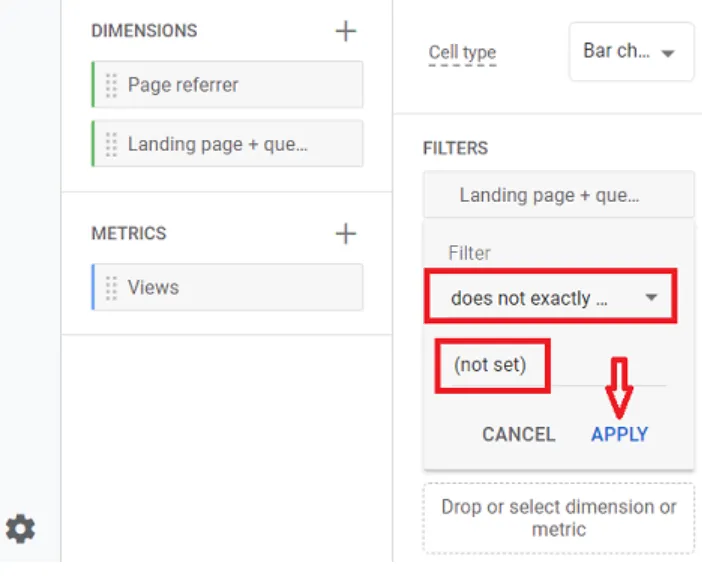Click 'Drop or select dimension or metric' box
Image resolution: width=702 pixels, height=584 pixels.
pyautogui.click(x=558, y=518)
